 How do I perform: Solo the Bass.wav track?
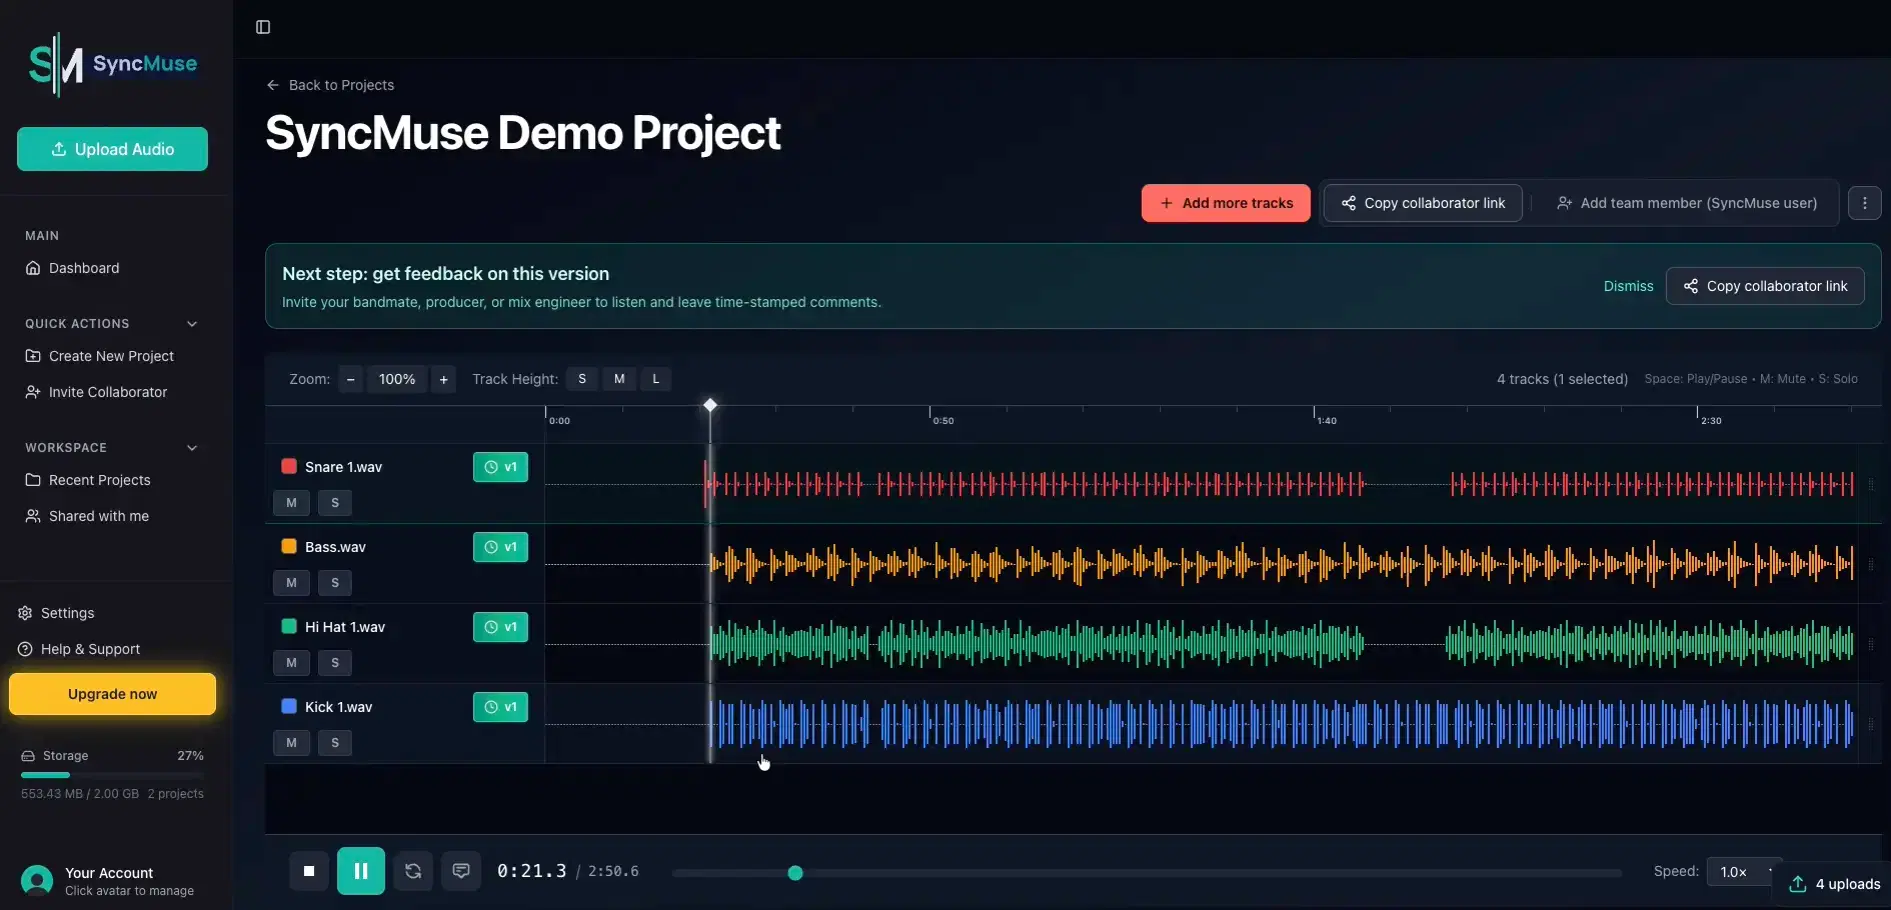point(334,582)
